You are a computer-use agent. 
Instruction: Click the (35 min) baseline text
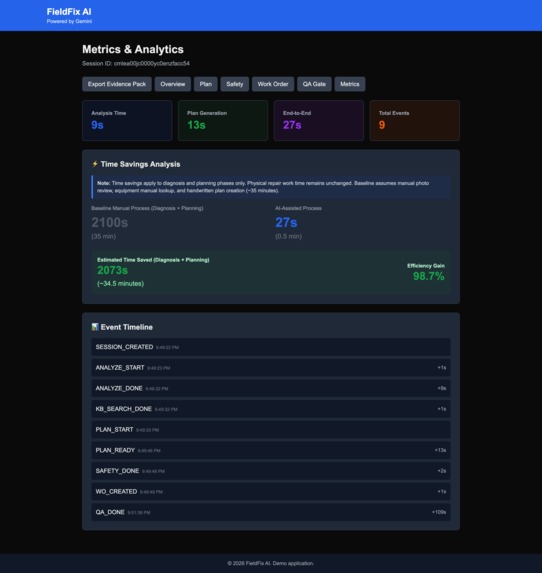coord(103,236)
